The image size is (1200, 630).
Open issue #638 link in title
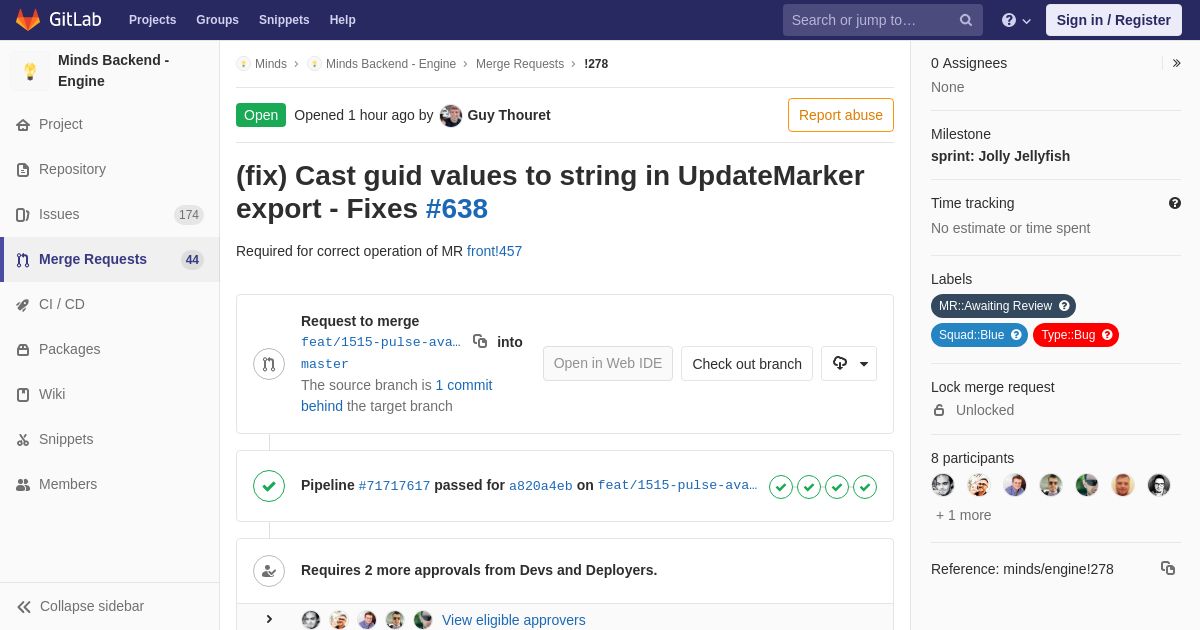point(457,208)
